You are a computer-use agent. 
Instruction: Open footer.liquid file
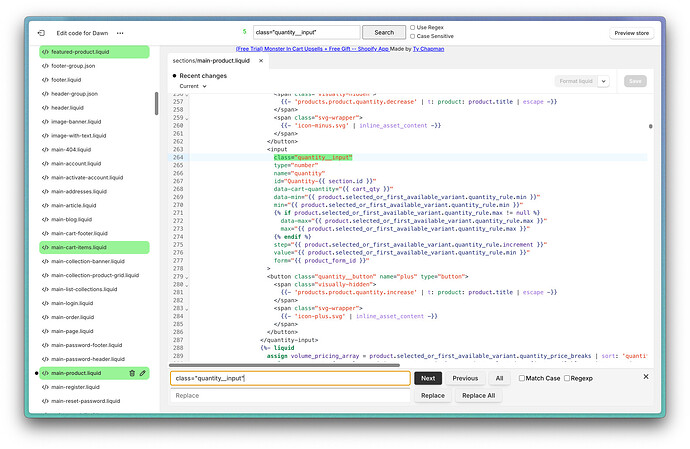click(x=66, y=80)
